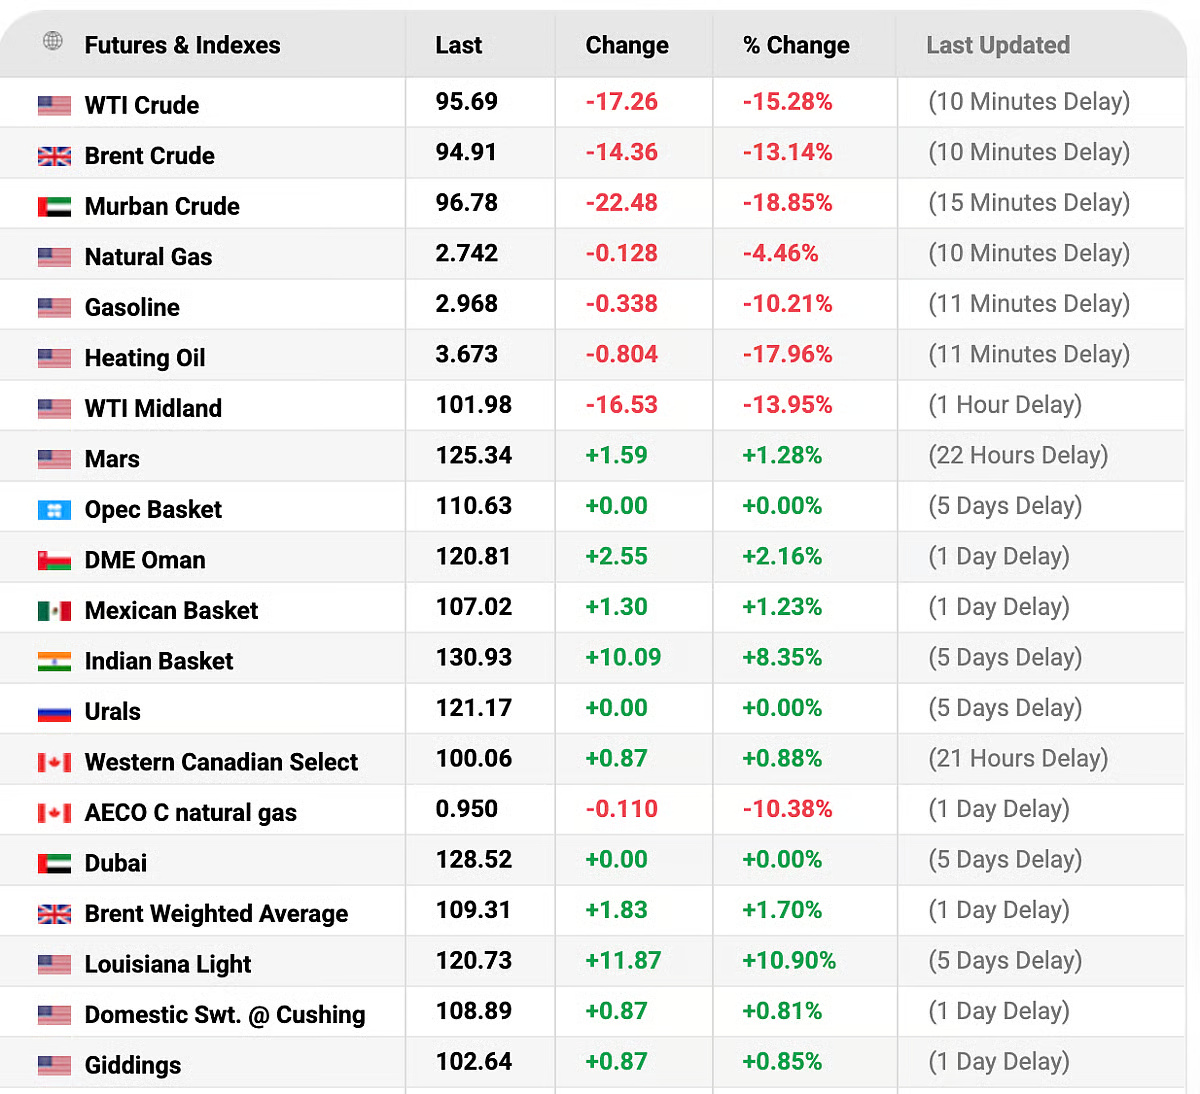Click Canadian flag beside Western Canadian Select
This screenshot has width=1200, height=1094.
coord(54,762)
